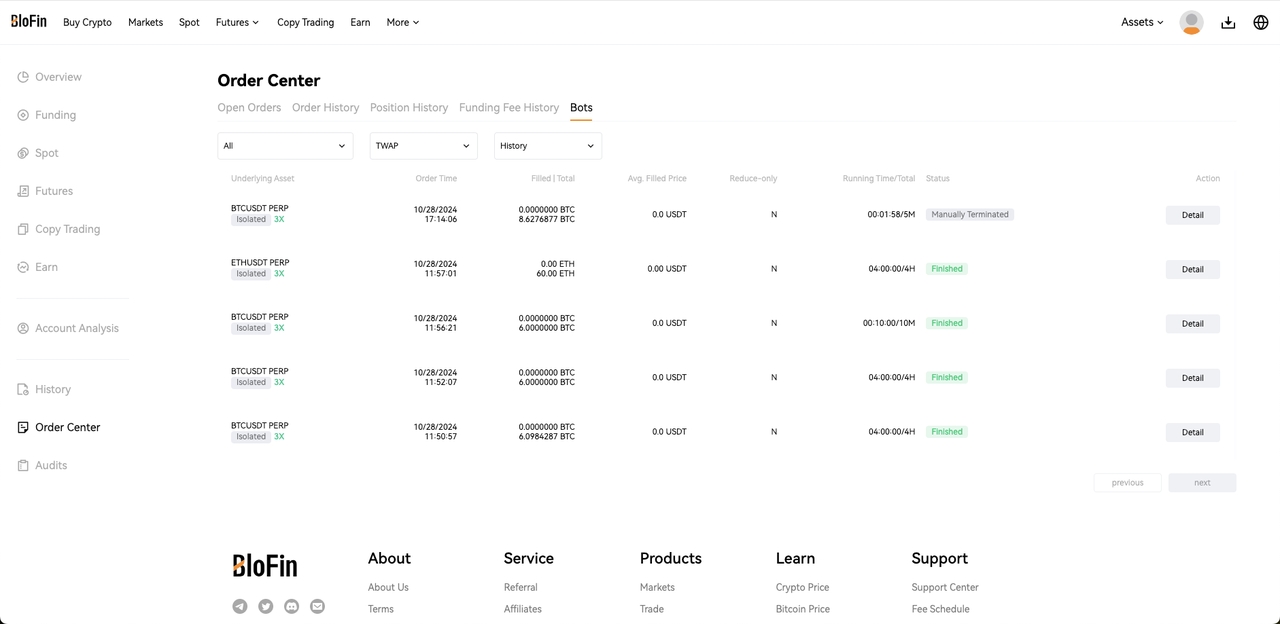Screen dimensions: 1280x624
Task: Click the Spot sidebar icon
Action: pyautogui.click(x=23, y=153)
